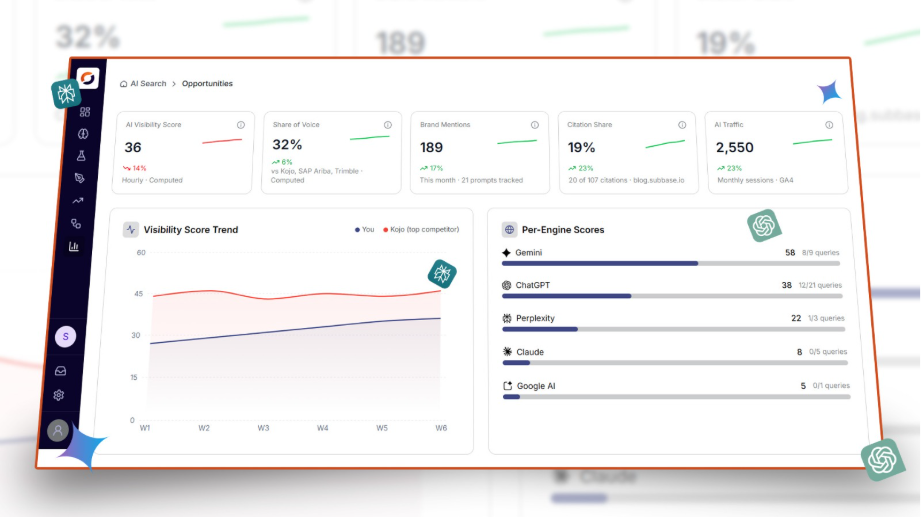Screen dimensions: 921x517
Task: Show info for AI Visibility Score card
Action: pyautogui.click(x=241, y=125)
